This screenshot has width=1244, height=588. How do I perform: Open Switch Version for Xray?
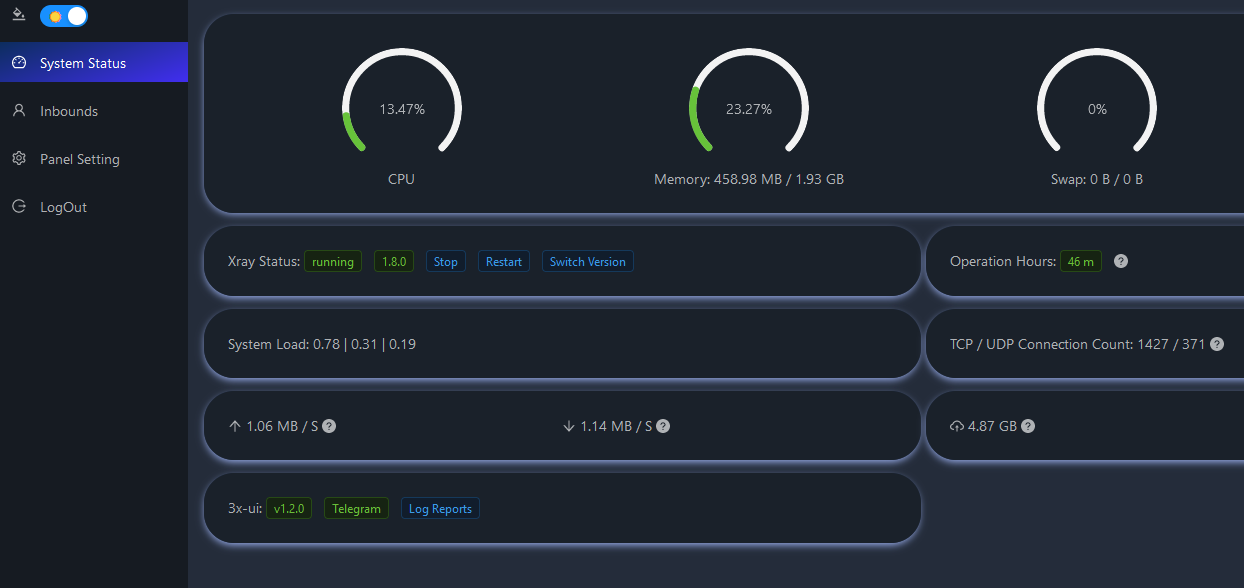pos(587,262)
